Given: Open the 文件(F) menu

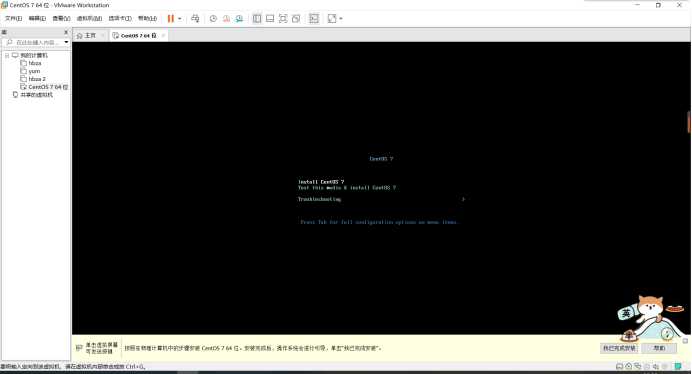Looking at the screenshot, I should coord(14,18).
